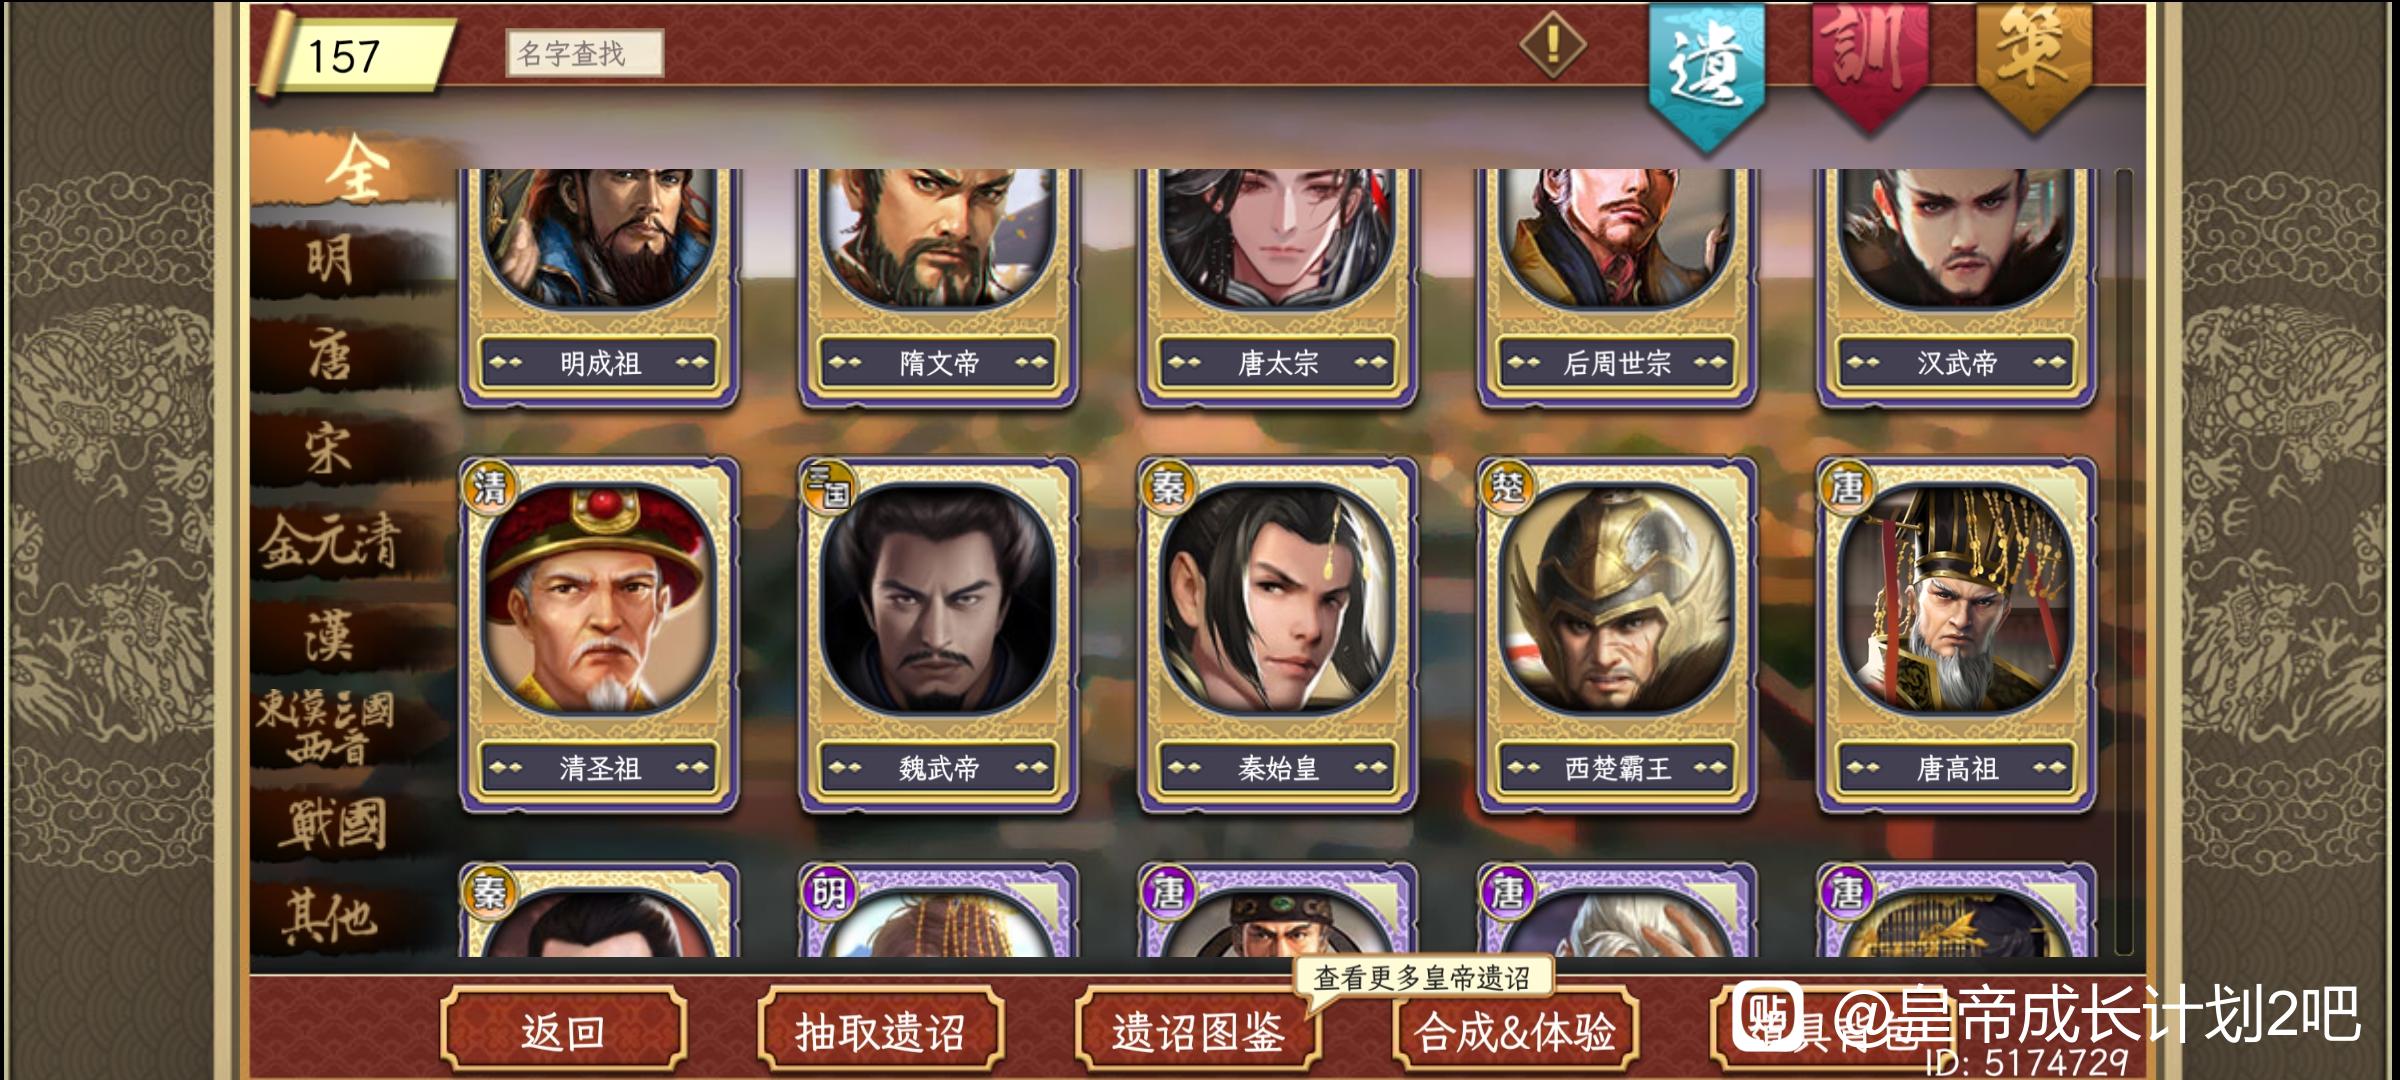Tap the 返回 button
2400x1080 pixels.
tap(563, 1030)
